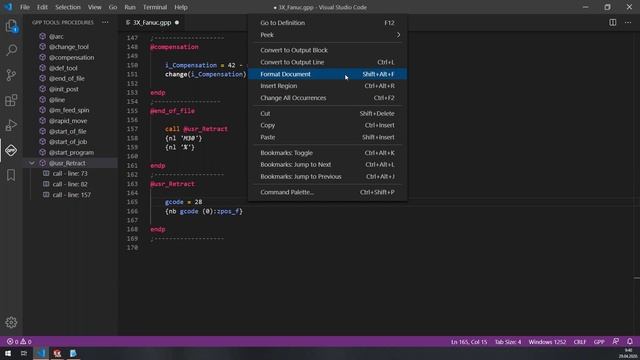Image resolution: width=640 pixels, height=360 pixels.
Task: Open the Run and Debug view icon
Action: pos(11,125)
